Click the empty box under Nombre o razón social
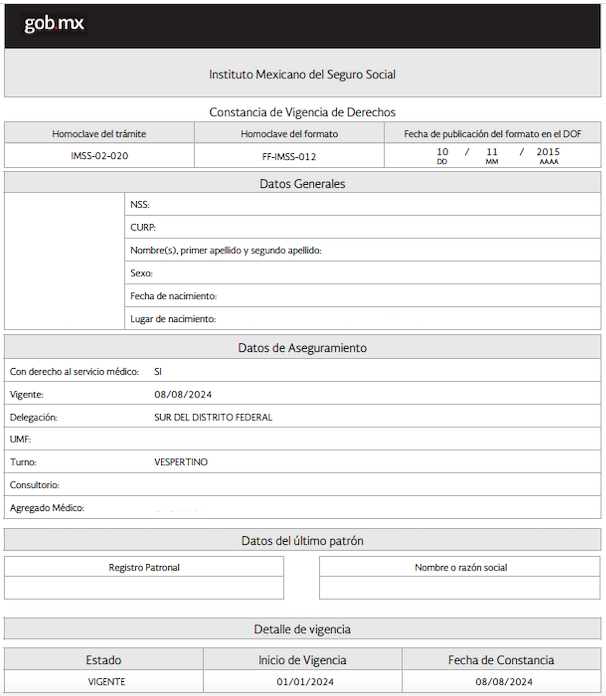The image size is (606, 696). coord(460,588)
